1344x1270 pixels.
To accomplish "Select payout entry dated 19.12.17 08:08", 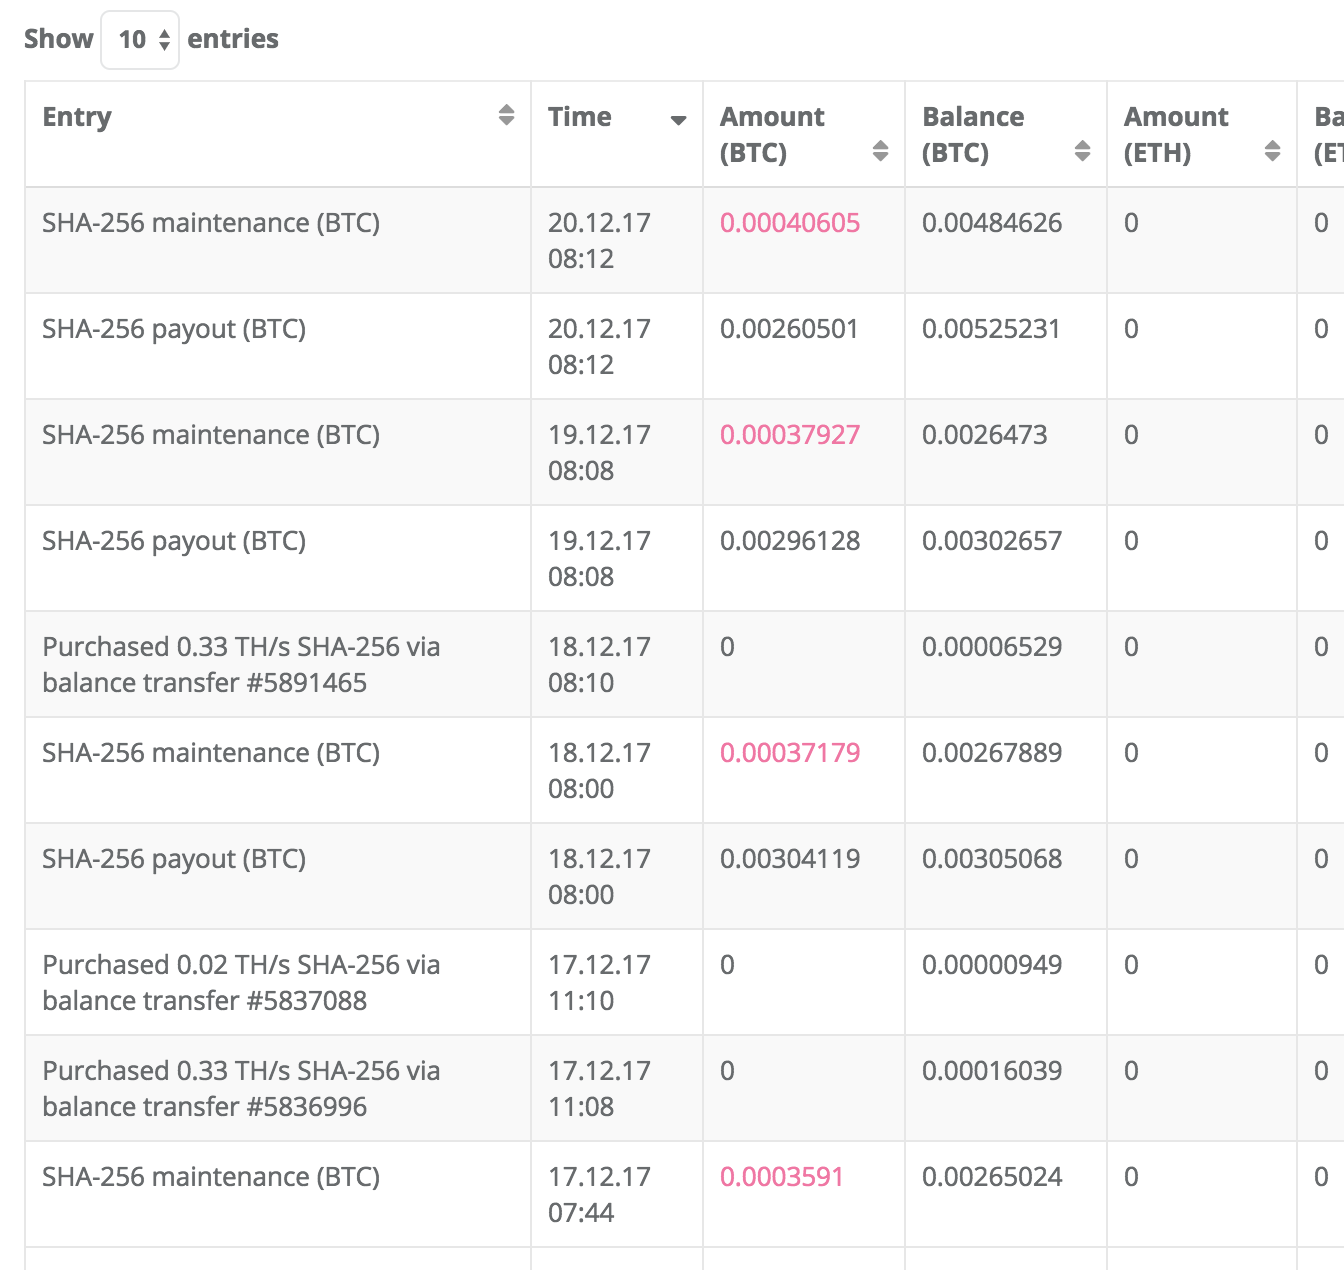I will coord(174,541).
